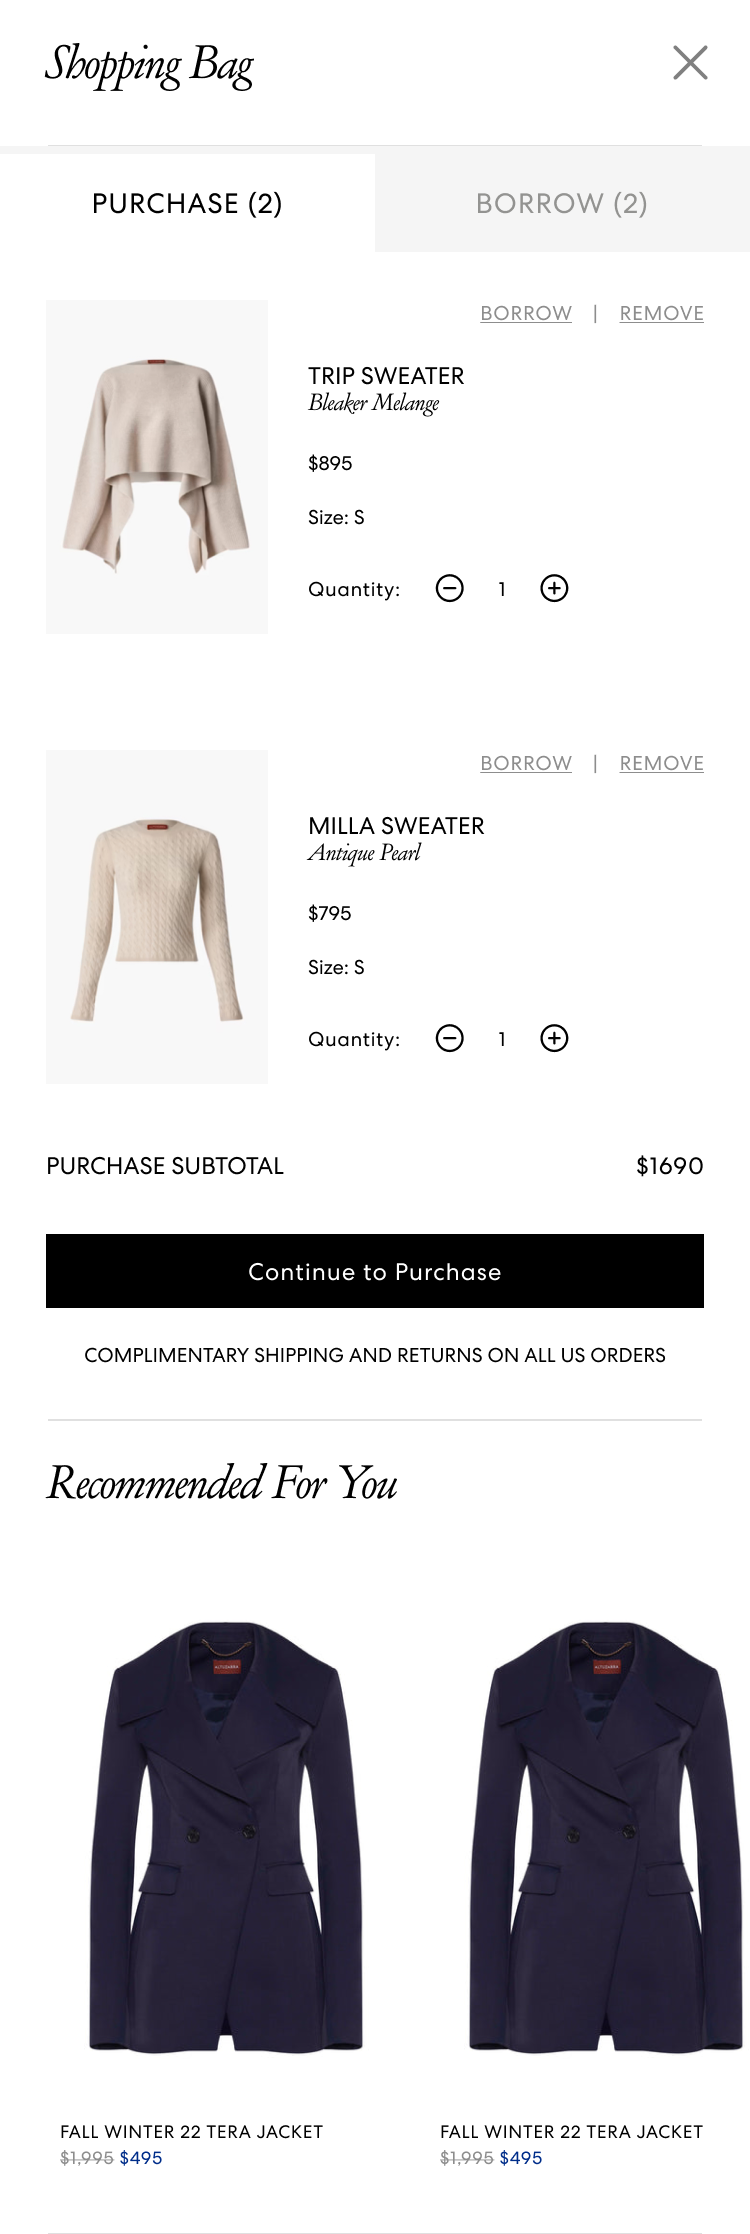Decrease Milla Sweater quantity with minus icon
750x2234 pixels.
[450, 1039]
